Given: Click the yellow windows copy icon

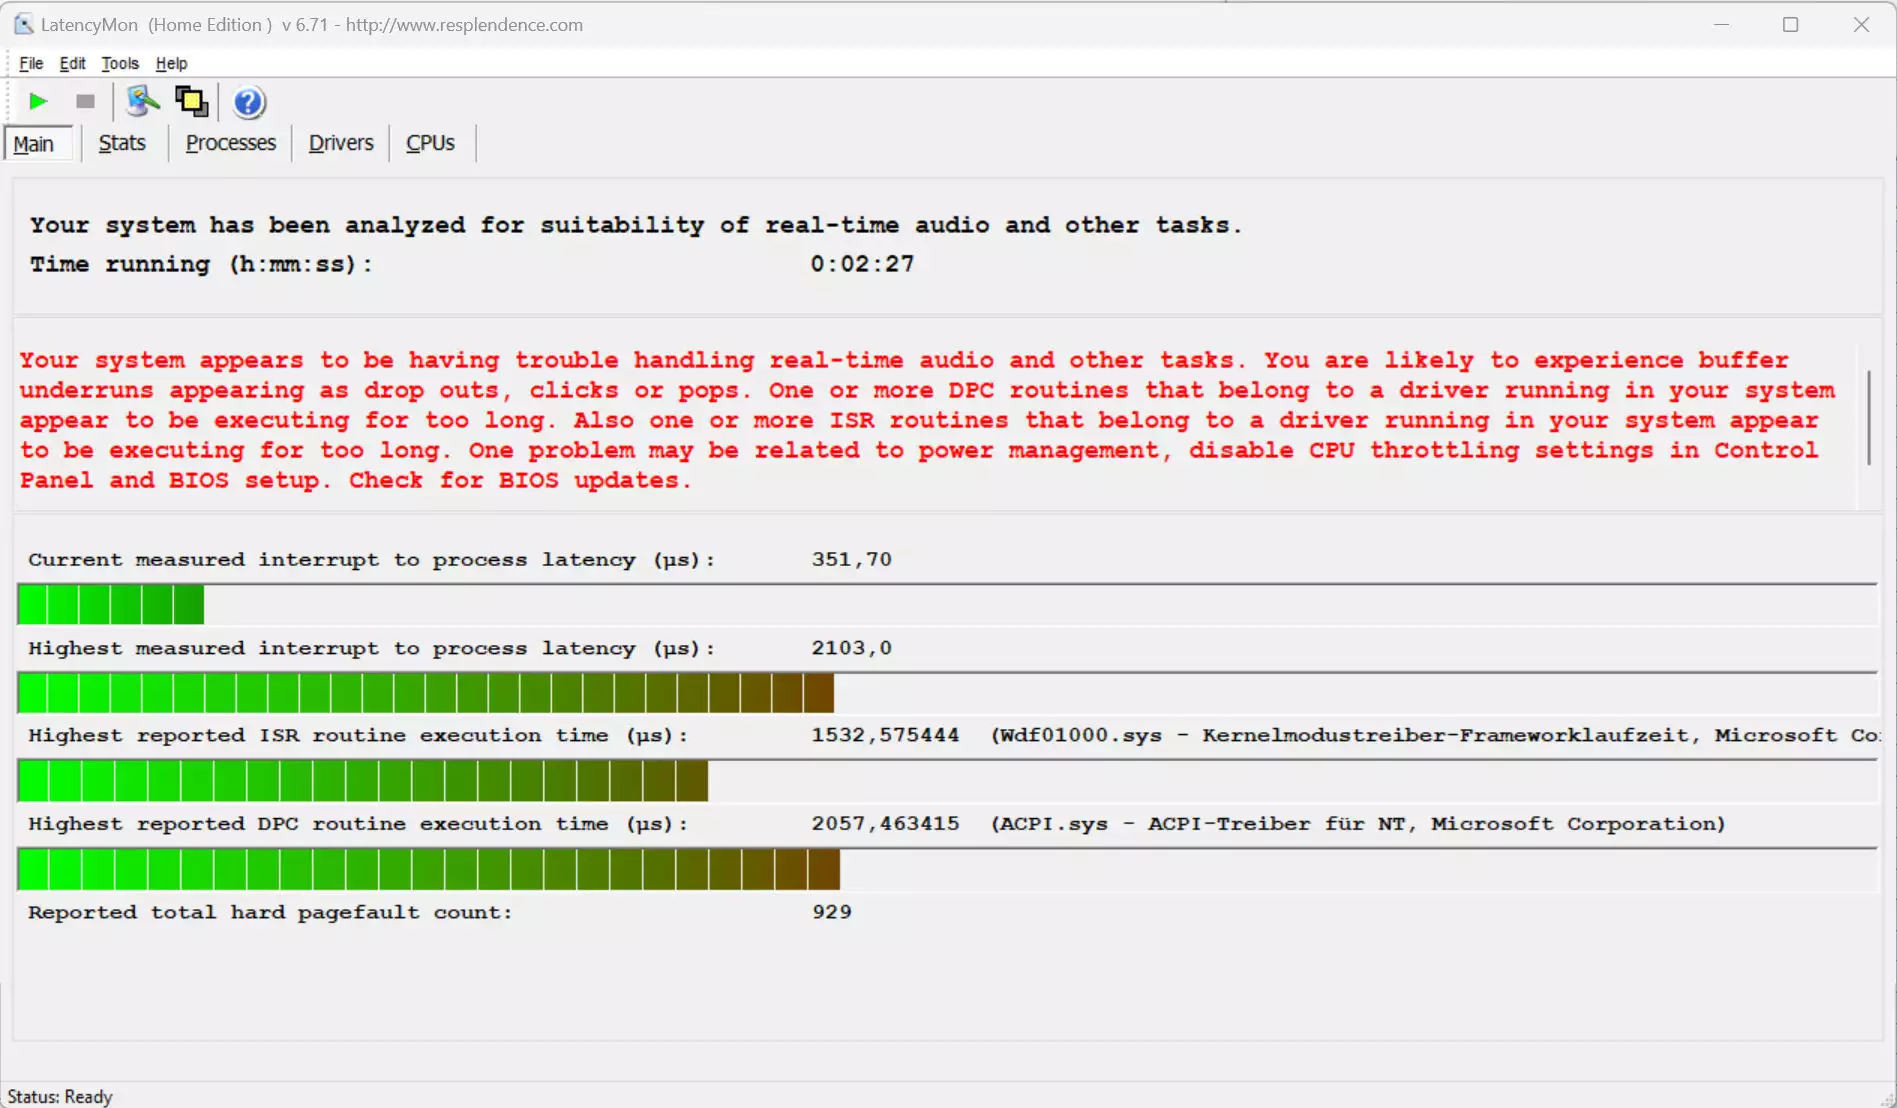Looking at the screenshot, I should pos(192,101).
